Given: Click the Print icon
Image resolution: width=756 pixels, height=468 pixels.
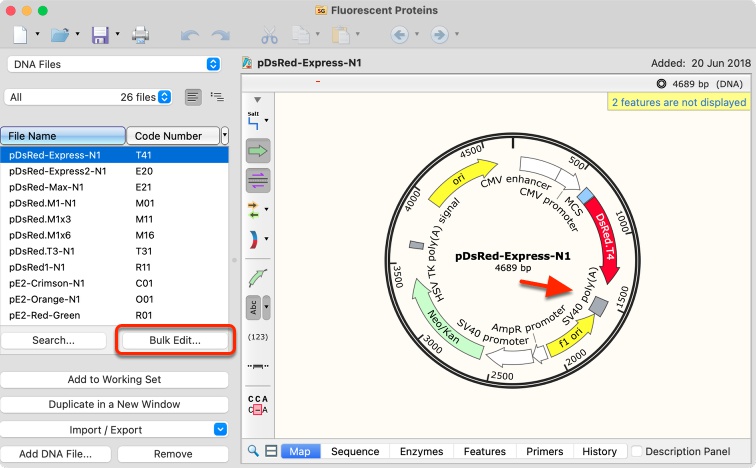Looking at the screenshot, I should 140,35.
